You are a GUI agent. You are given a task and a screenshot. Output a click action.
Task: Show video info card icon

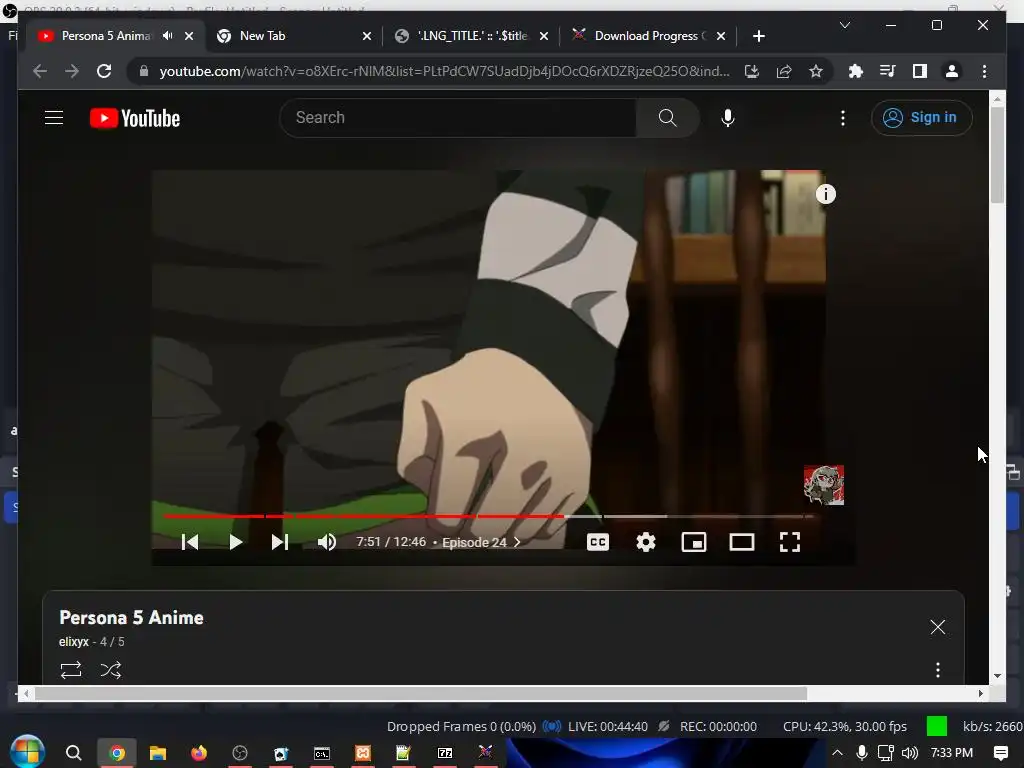point(825,194)
